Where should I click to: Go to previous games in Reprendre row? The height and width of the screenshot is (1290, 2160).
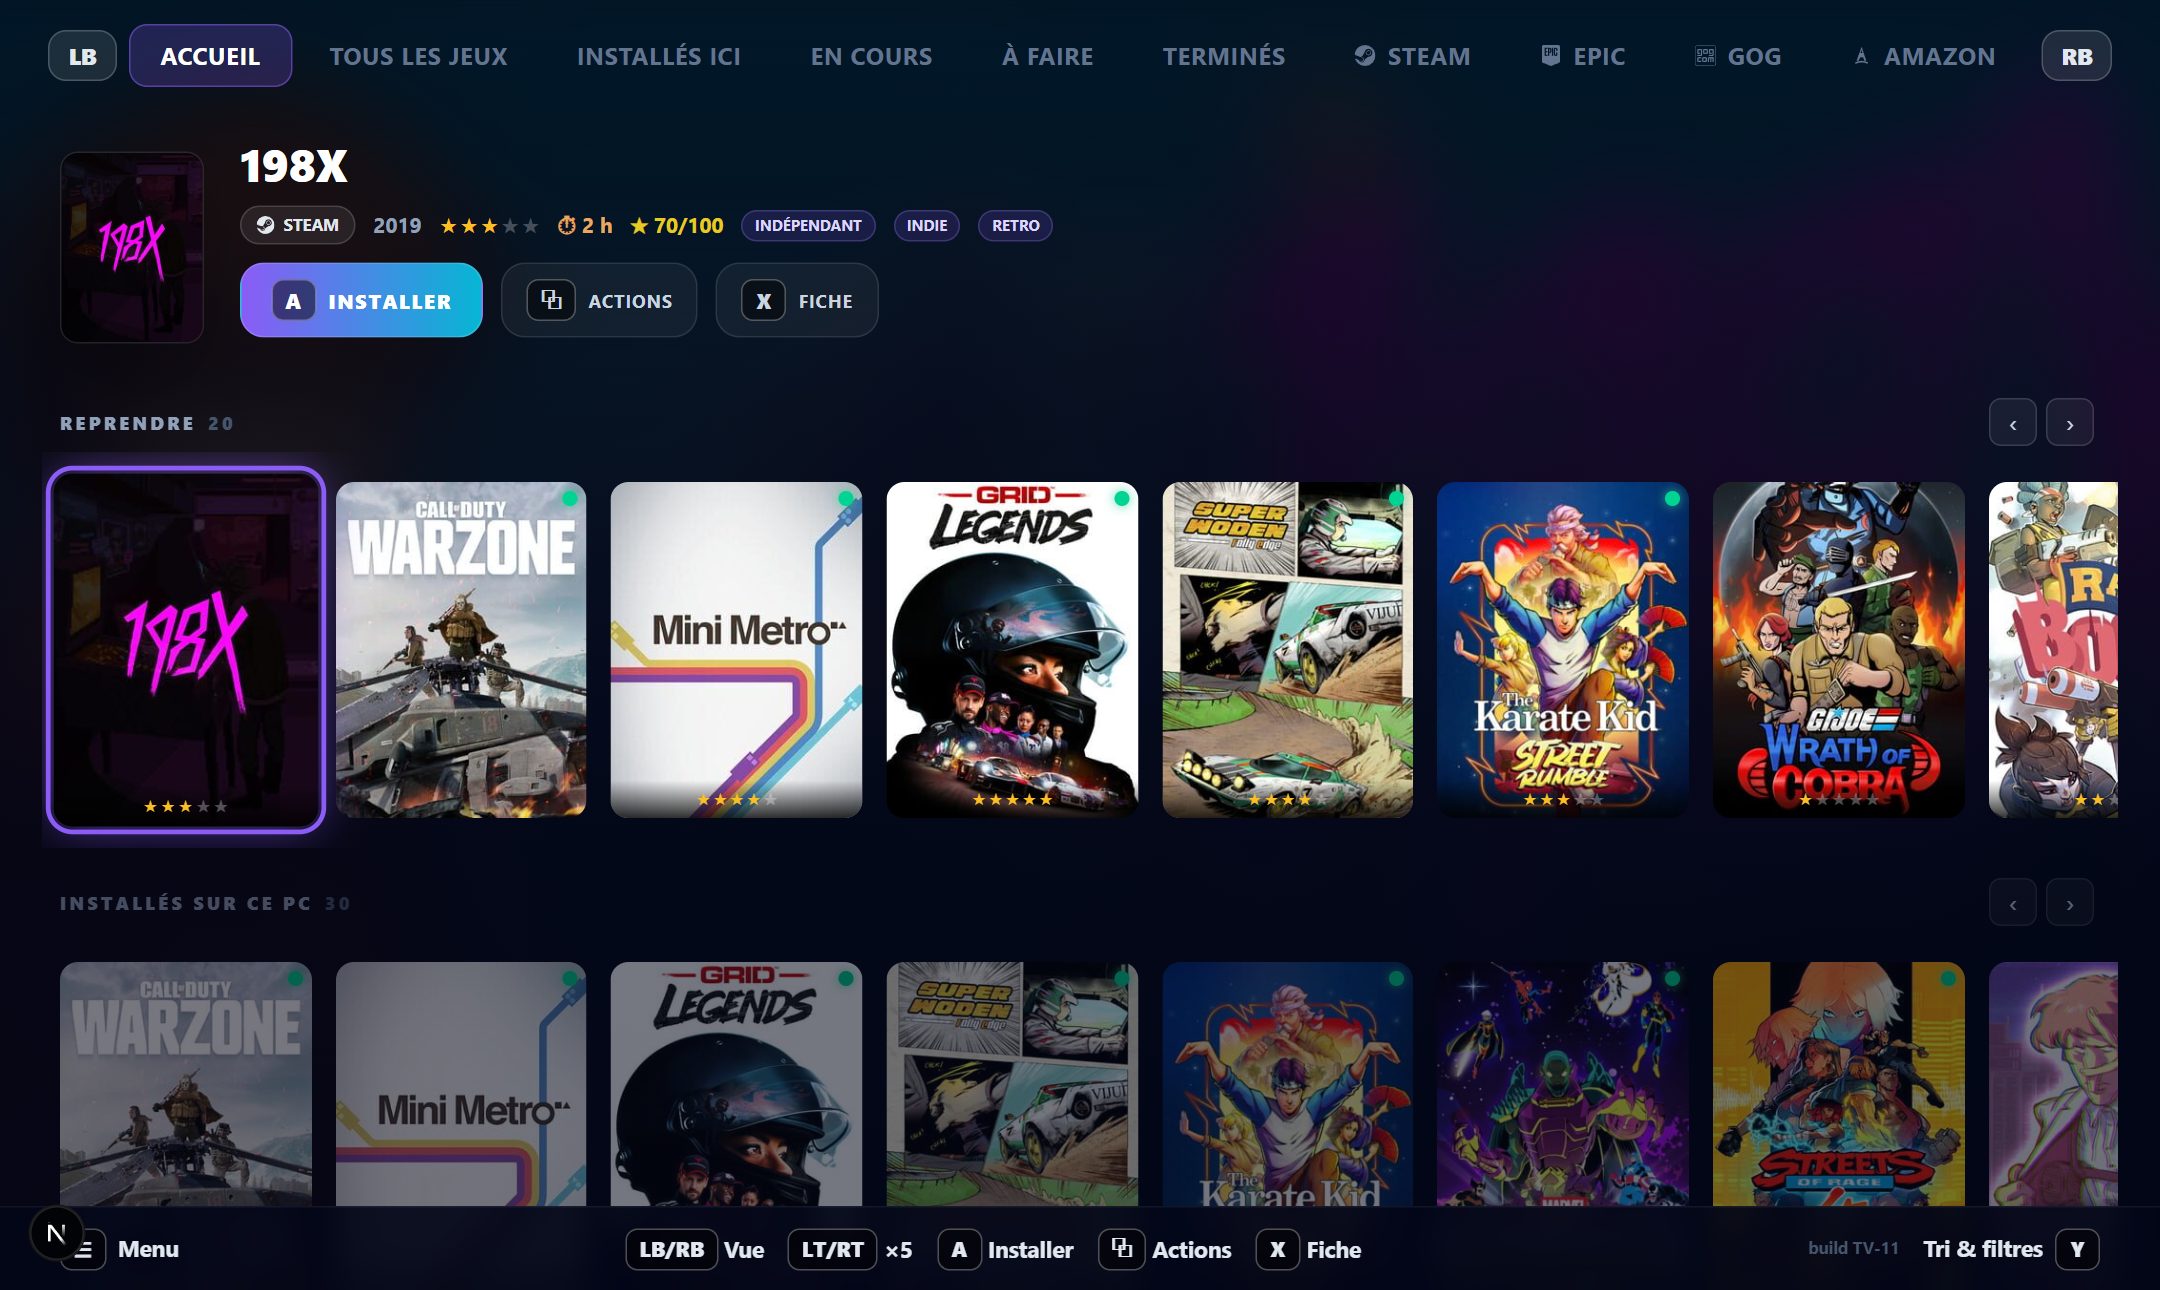tap(2012, 423)
